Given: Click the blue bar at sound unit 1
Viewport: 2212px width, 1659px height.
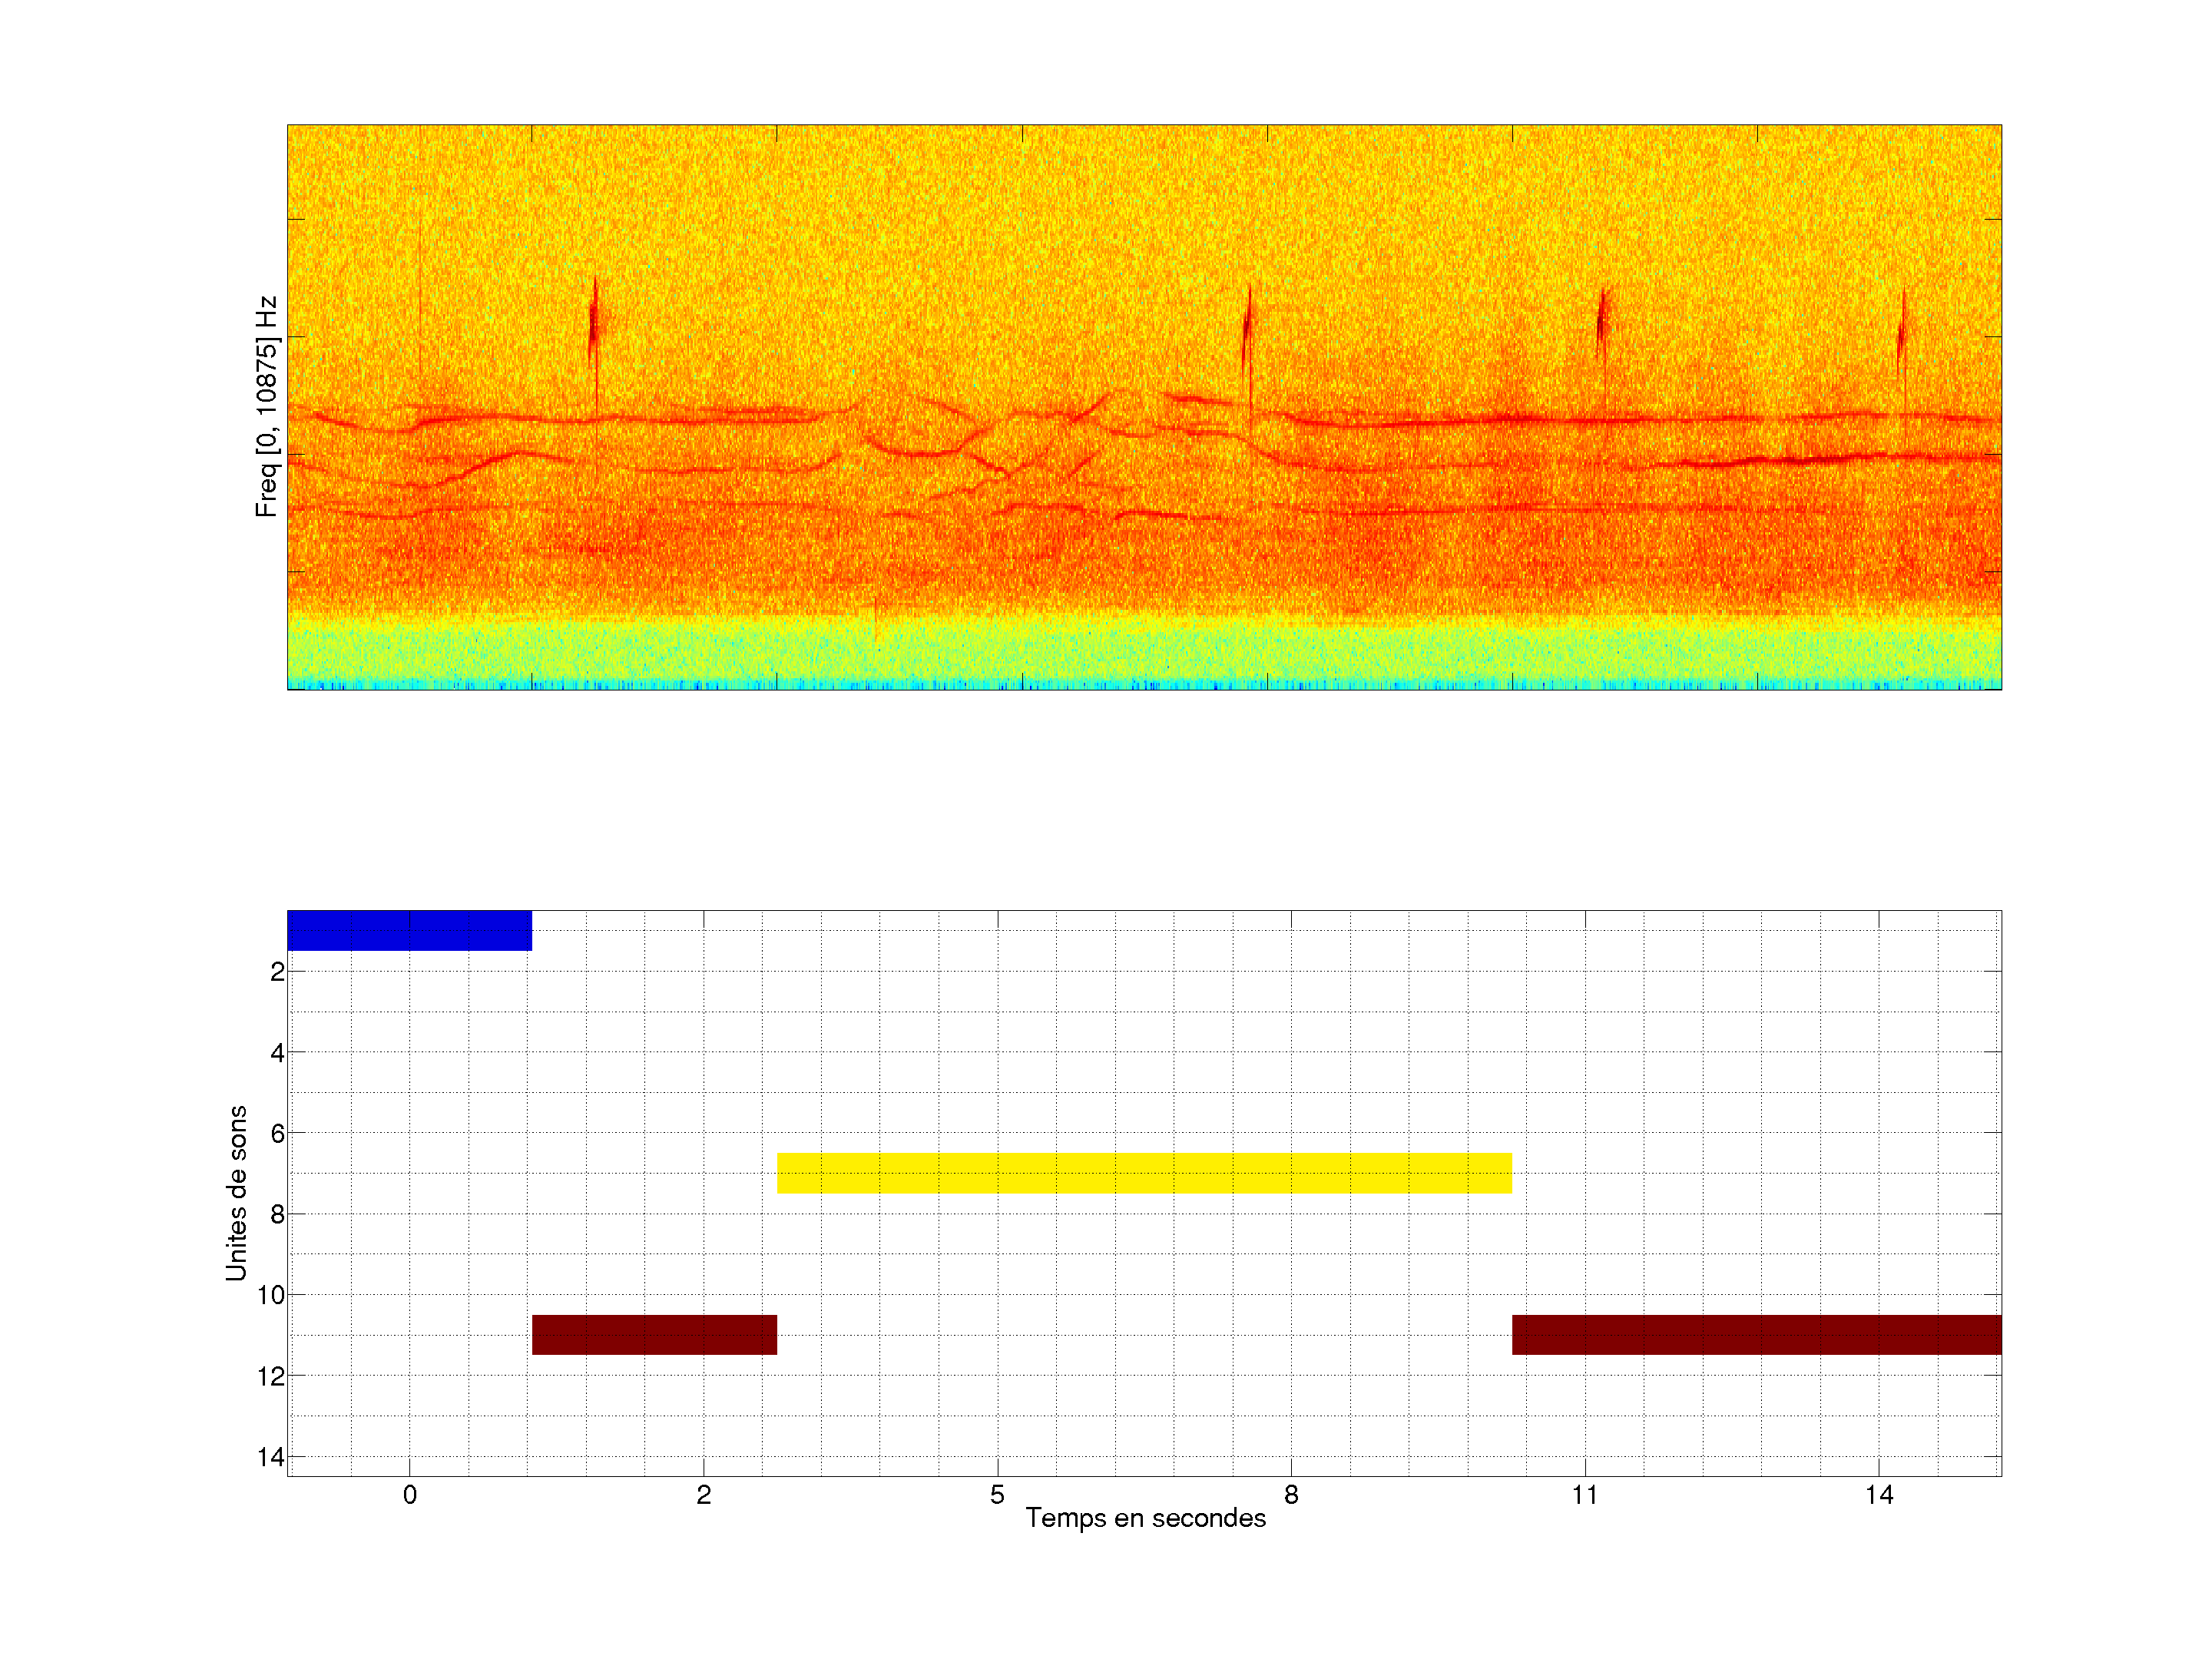Looking at the screenshot, I should pyautogui.click(x=409, y=930).
